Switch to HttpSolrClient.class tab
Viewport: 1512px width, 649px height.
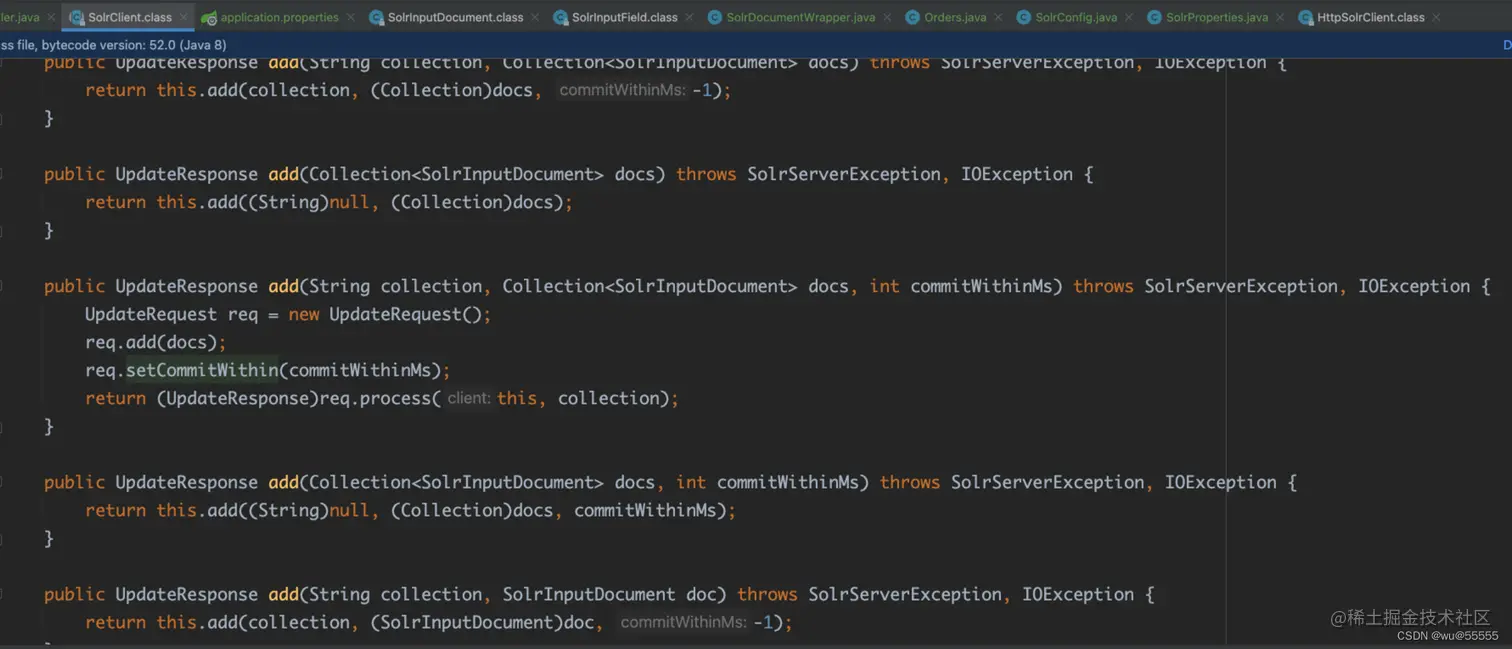tap(1370, 17)
